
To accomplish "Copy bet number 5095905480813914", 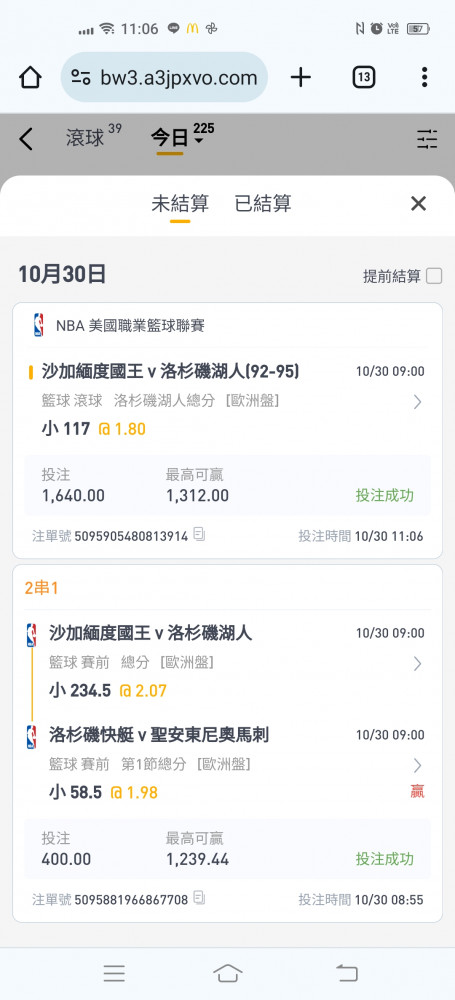I will tap(199, 534).
